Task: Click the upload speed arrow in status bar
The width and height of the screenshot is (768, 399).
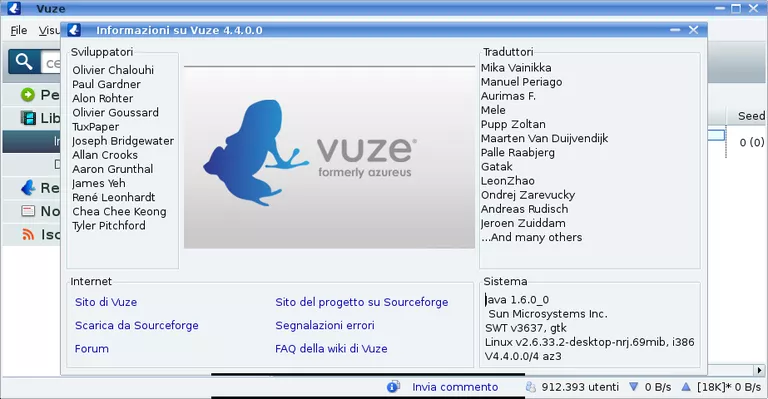Action: [686, 387]
